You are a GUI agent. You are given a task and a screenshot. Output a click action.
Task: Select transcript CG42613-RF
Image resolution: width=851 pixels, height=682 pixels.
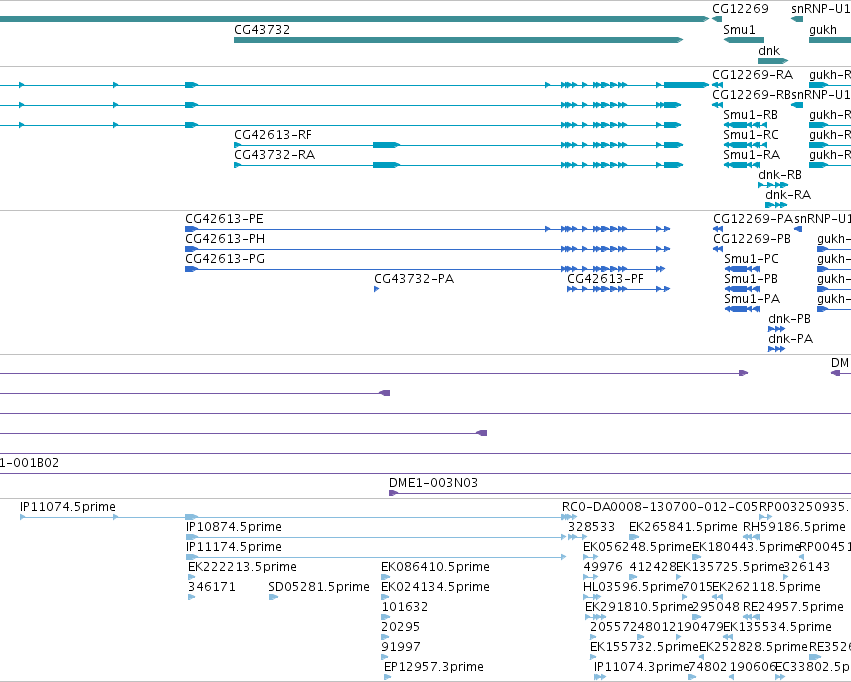click(x=458, y=145)
